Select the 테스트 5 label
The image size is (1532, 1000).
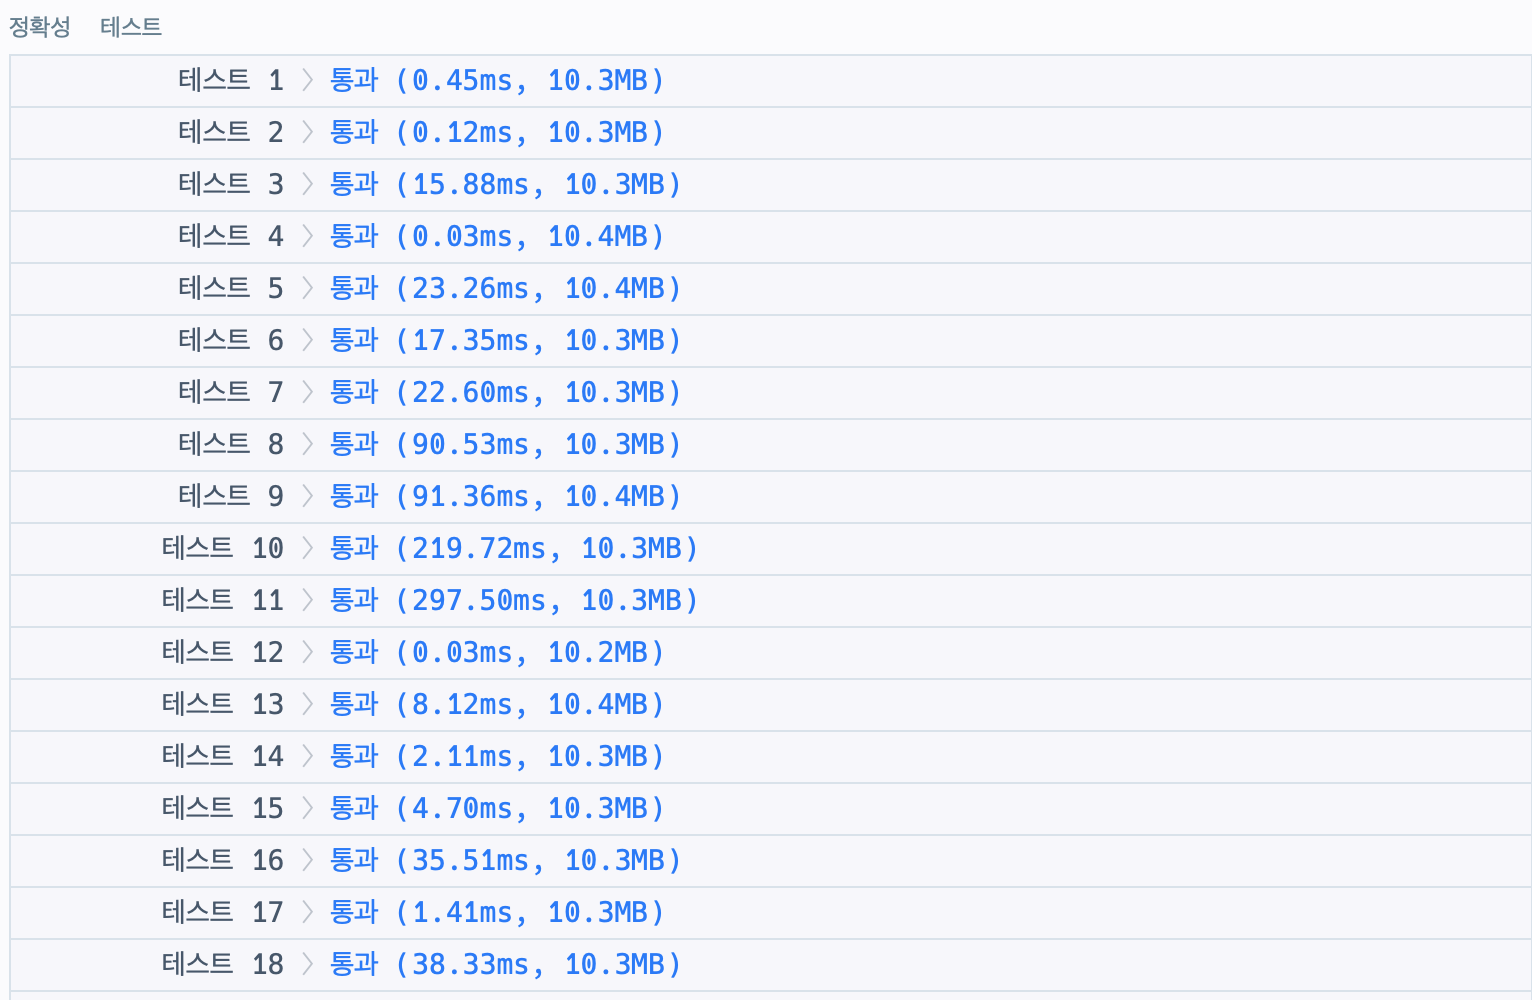pyautogui.click(x=231, y=288)
